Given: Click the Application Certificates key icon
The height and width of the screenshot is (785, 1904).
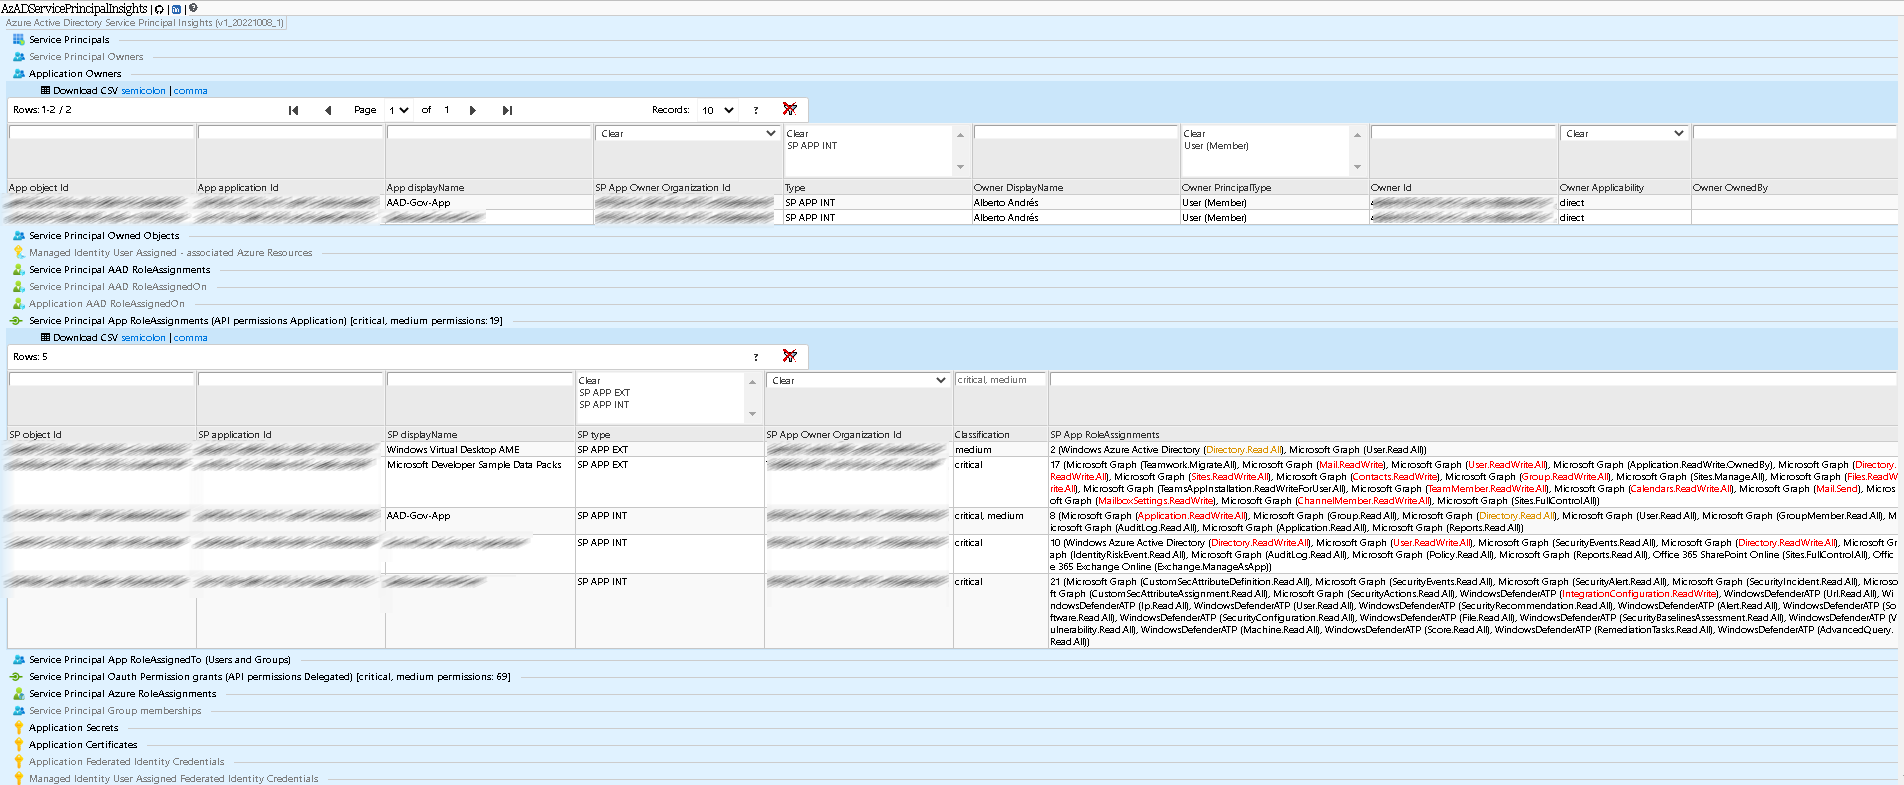Looking at the screenshot, I should (18, 745).
